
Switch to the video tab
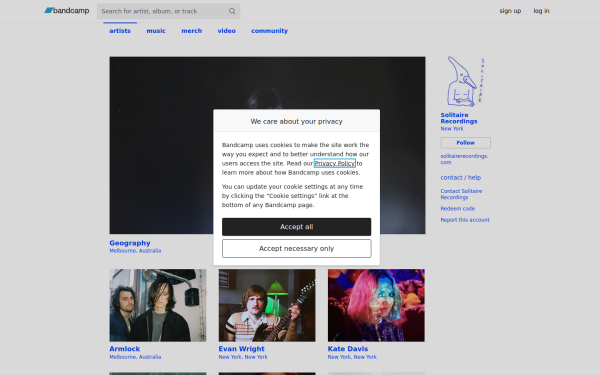coord(227,31)
